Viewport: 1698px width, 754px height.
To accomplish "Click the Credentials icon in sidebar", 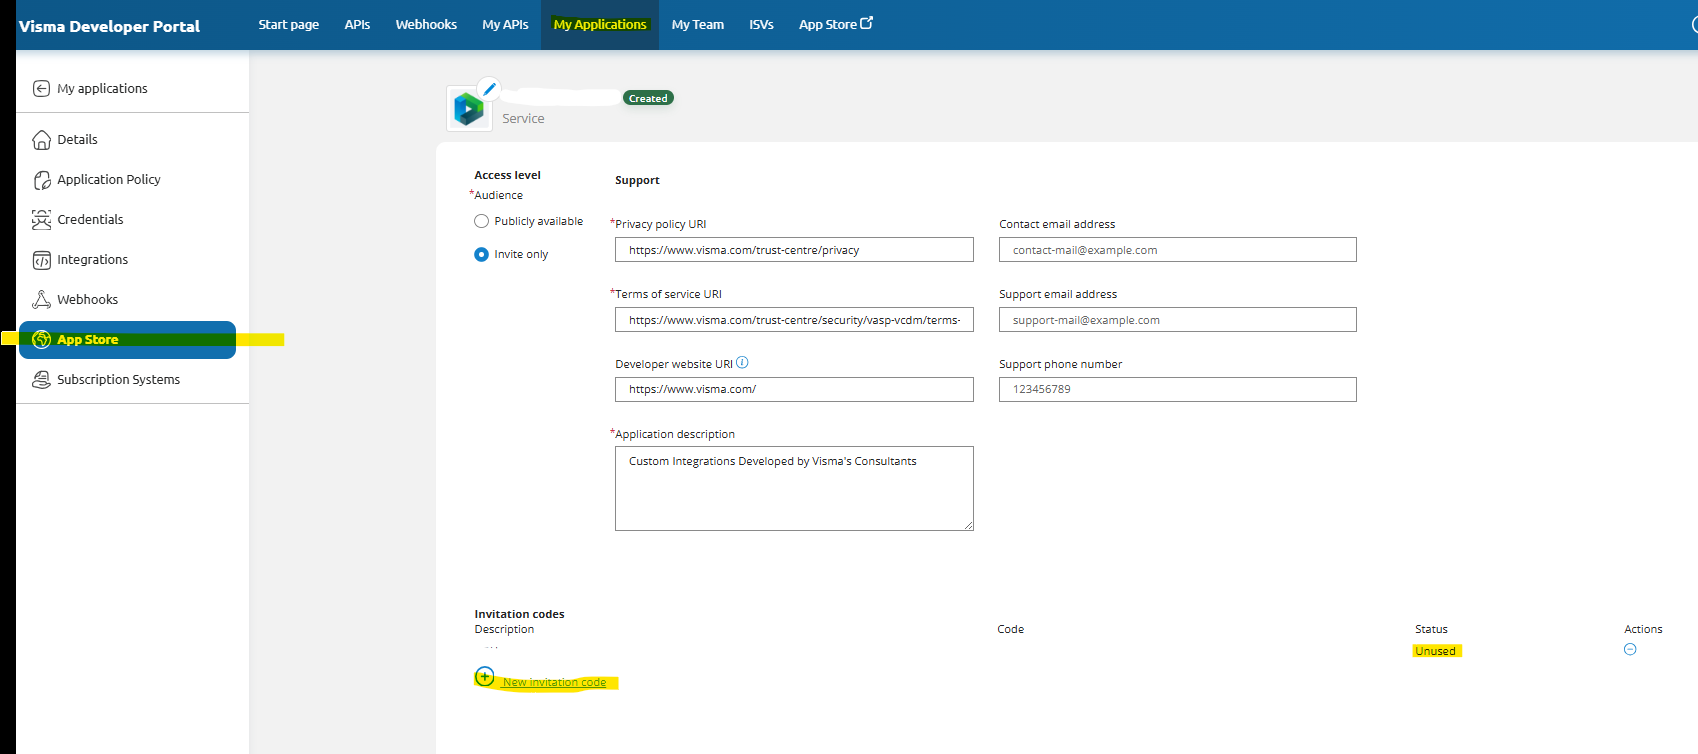I will (41, 219).
